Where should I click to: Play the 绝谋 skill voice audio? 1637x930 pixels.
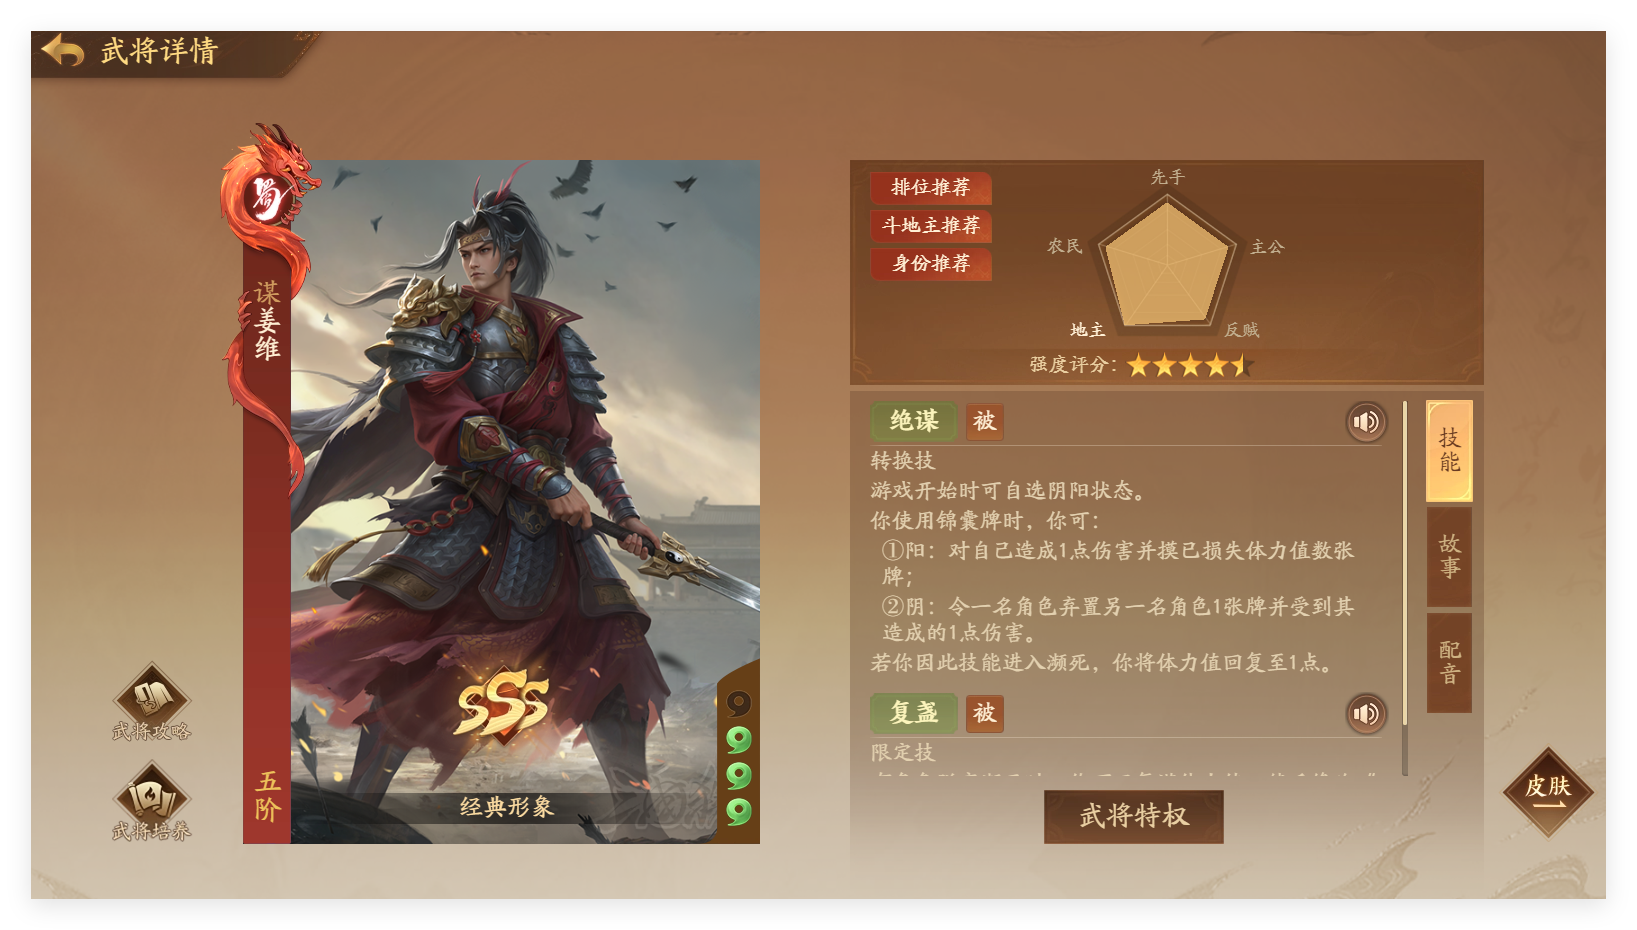tap(1365, 422)
